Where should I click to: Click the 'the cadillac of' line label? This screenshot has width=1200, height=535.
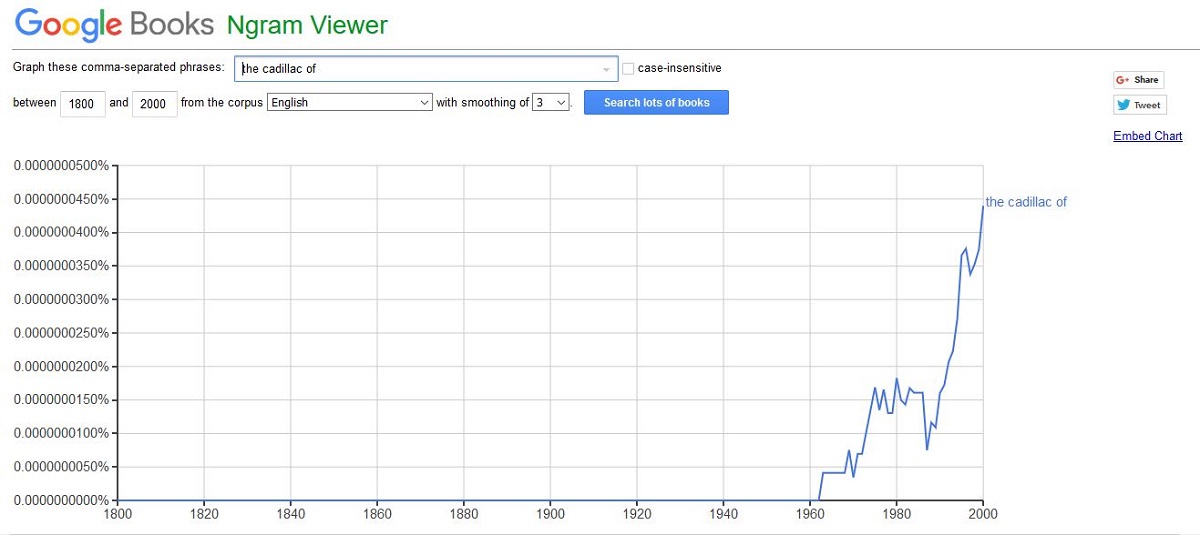pyautogui.click(x=1026, y=202)
